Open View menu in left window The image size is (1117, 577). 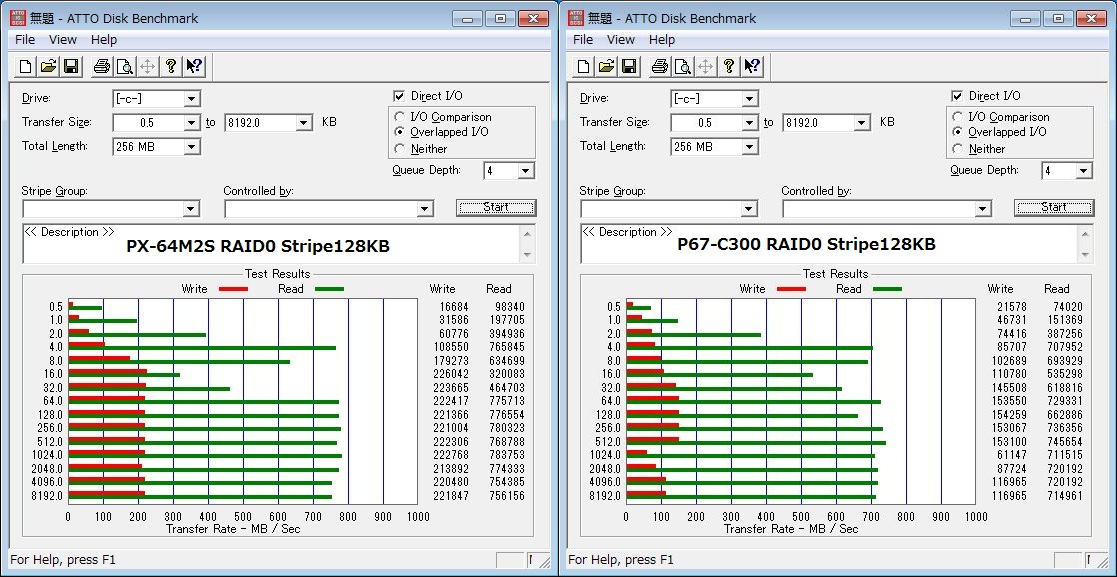(63, 40)
